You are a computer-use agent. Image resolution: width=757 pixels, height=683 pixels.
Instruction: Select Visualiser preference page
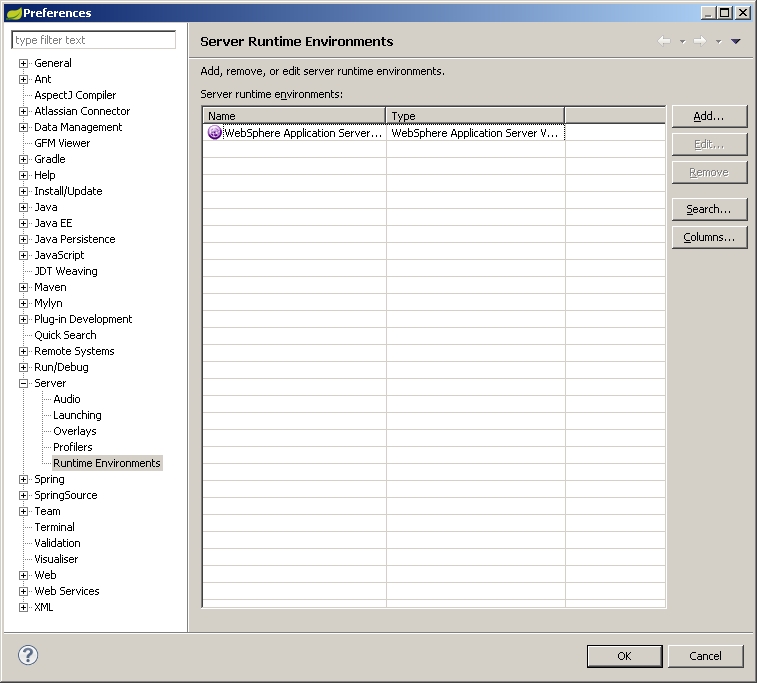pyautogui.click(x=56, y=559)
